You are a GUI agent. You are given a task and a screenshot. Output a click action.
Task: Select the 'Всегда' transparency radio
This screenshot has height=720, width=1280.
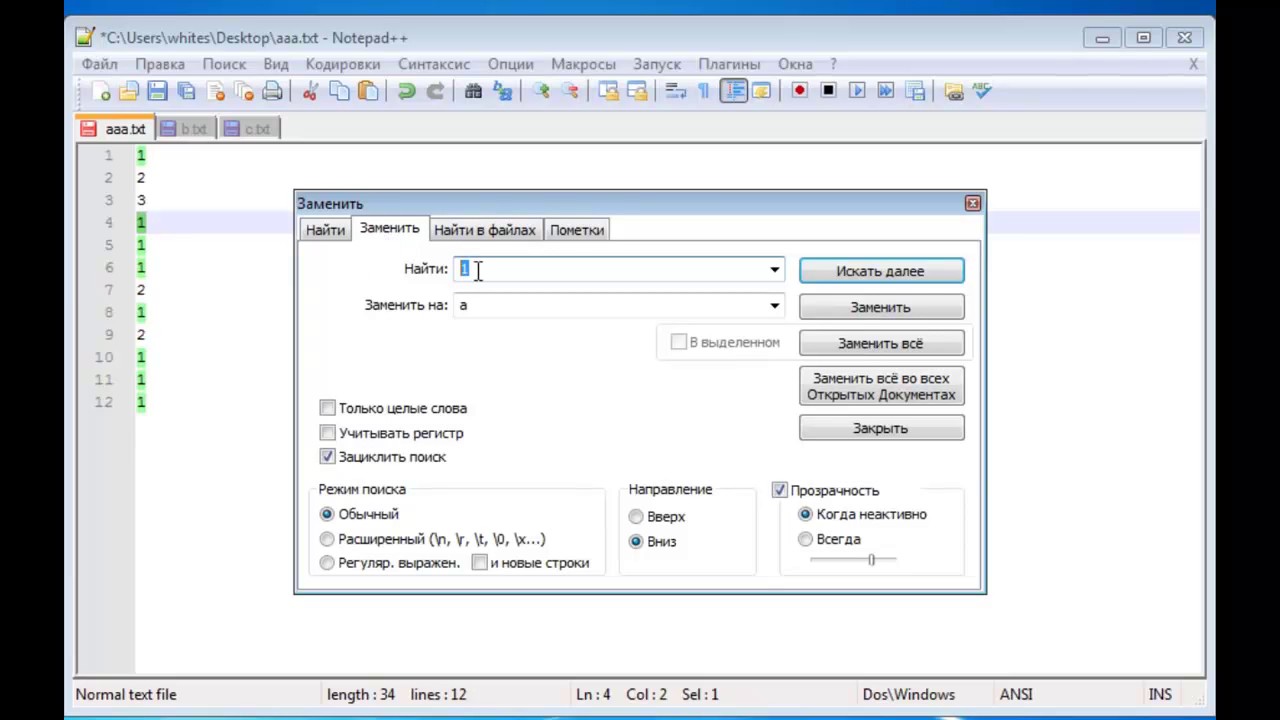[x=806, y=539]
